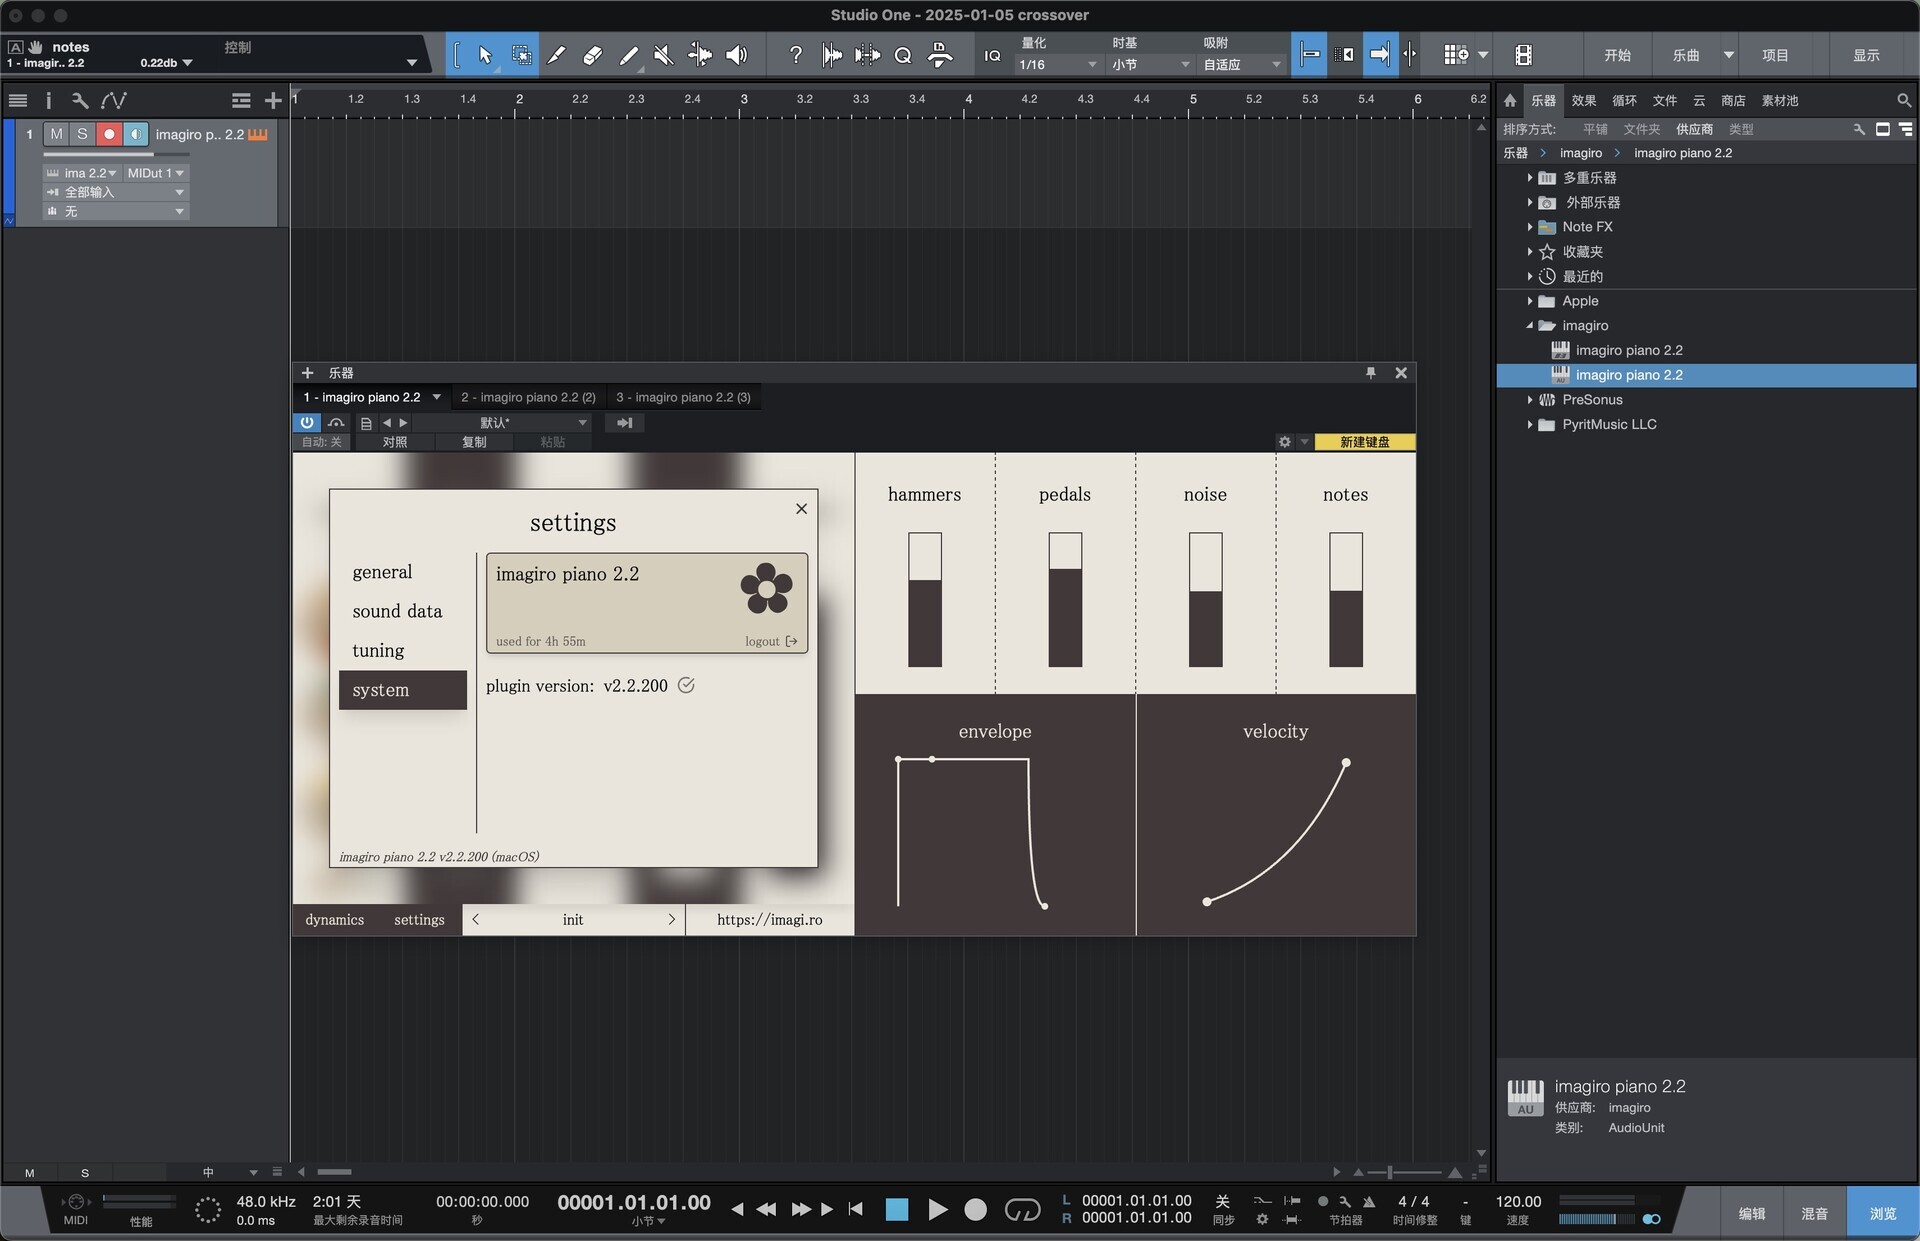This screenshot has height=1241, width=1920.
Task: Switch to the 2 - imagiro piano 2.2 (2) tab
Action: pyautogui.click(x=528, y=397)
